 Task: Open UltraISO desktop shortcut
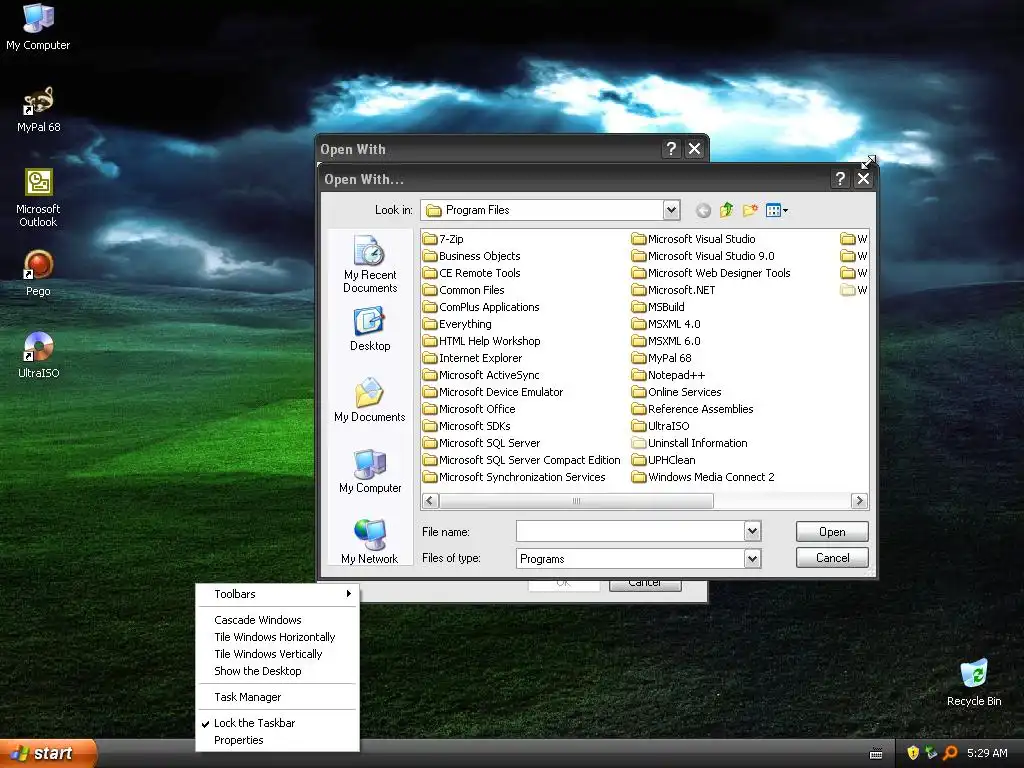click(38, 355)
